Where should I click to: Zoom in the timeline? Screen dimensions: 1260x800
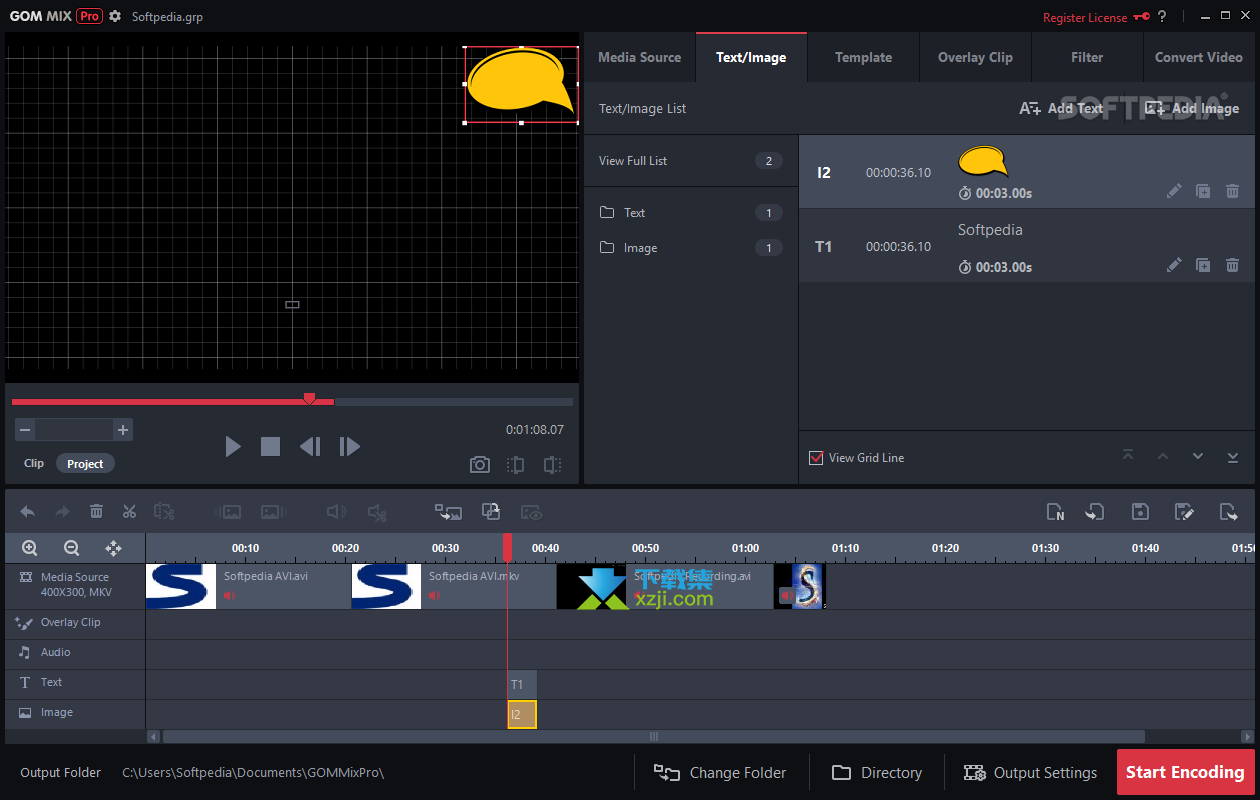[29, 548]
